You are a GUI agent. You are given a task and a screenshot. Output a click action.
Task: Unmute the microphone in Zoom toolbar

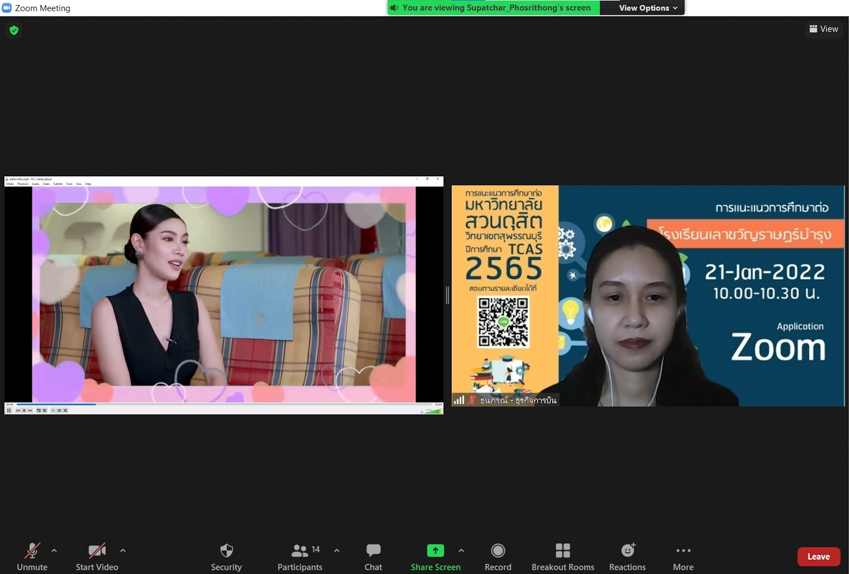coord(32,557)
